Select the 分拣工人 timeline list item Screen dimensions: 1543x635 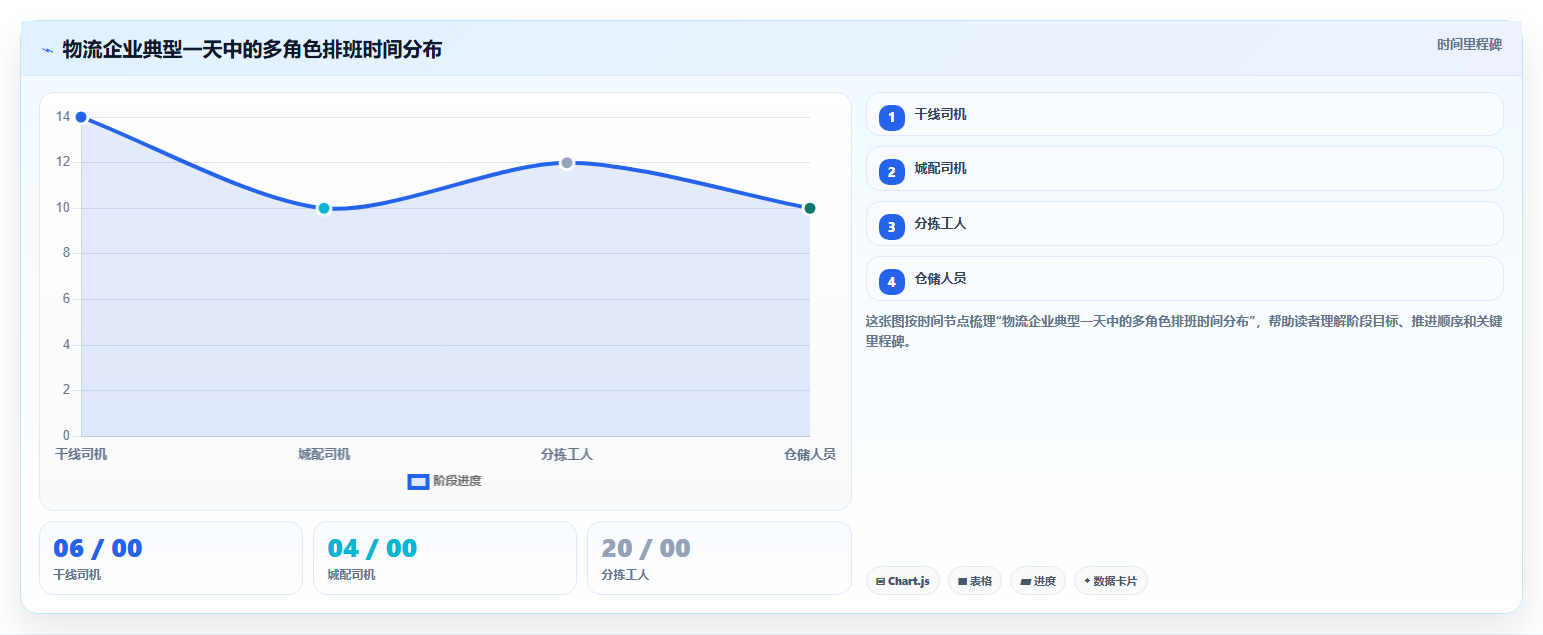(x=1184, y=224)
